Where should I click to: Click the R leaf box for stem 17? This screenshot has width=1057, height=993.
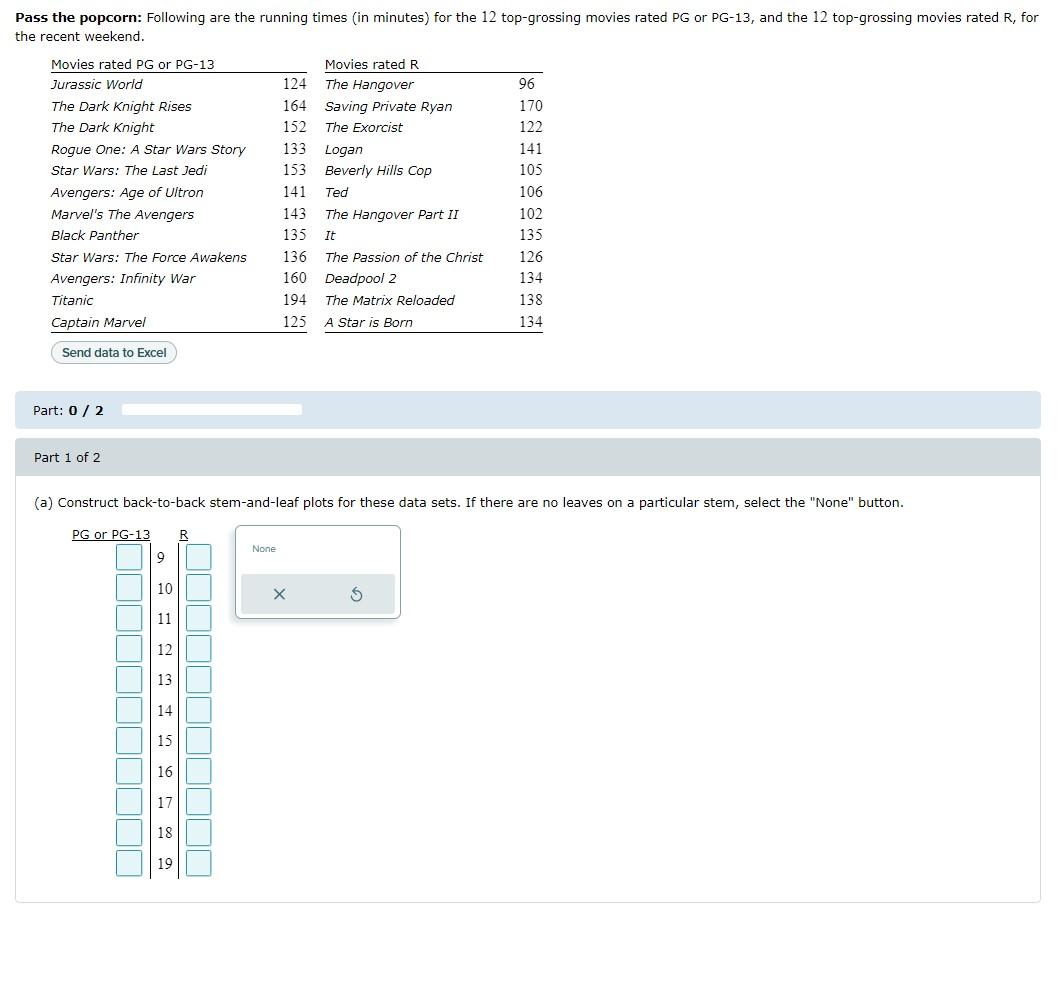[x=198, y=801]
